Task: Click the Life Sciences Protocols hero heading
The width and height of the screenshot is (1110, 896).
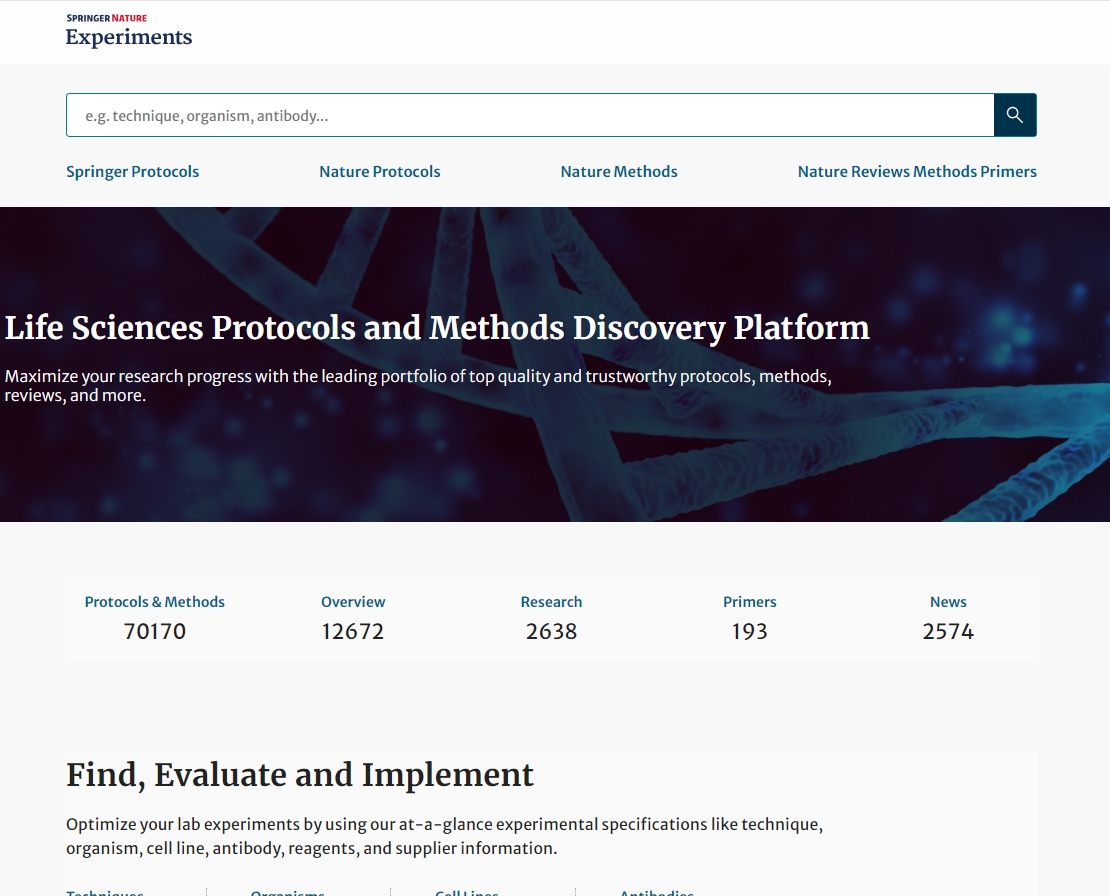Action: (437, 328)
